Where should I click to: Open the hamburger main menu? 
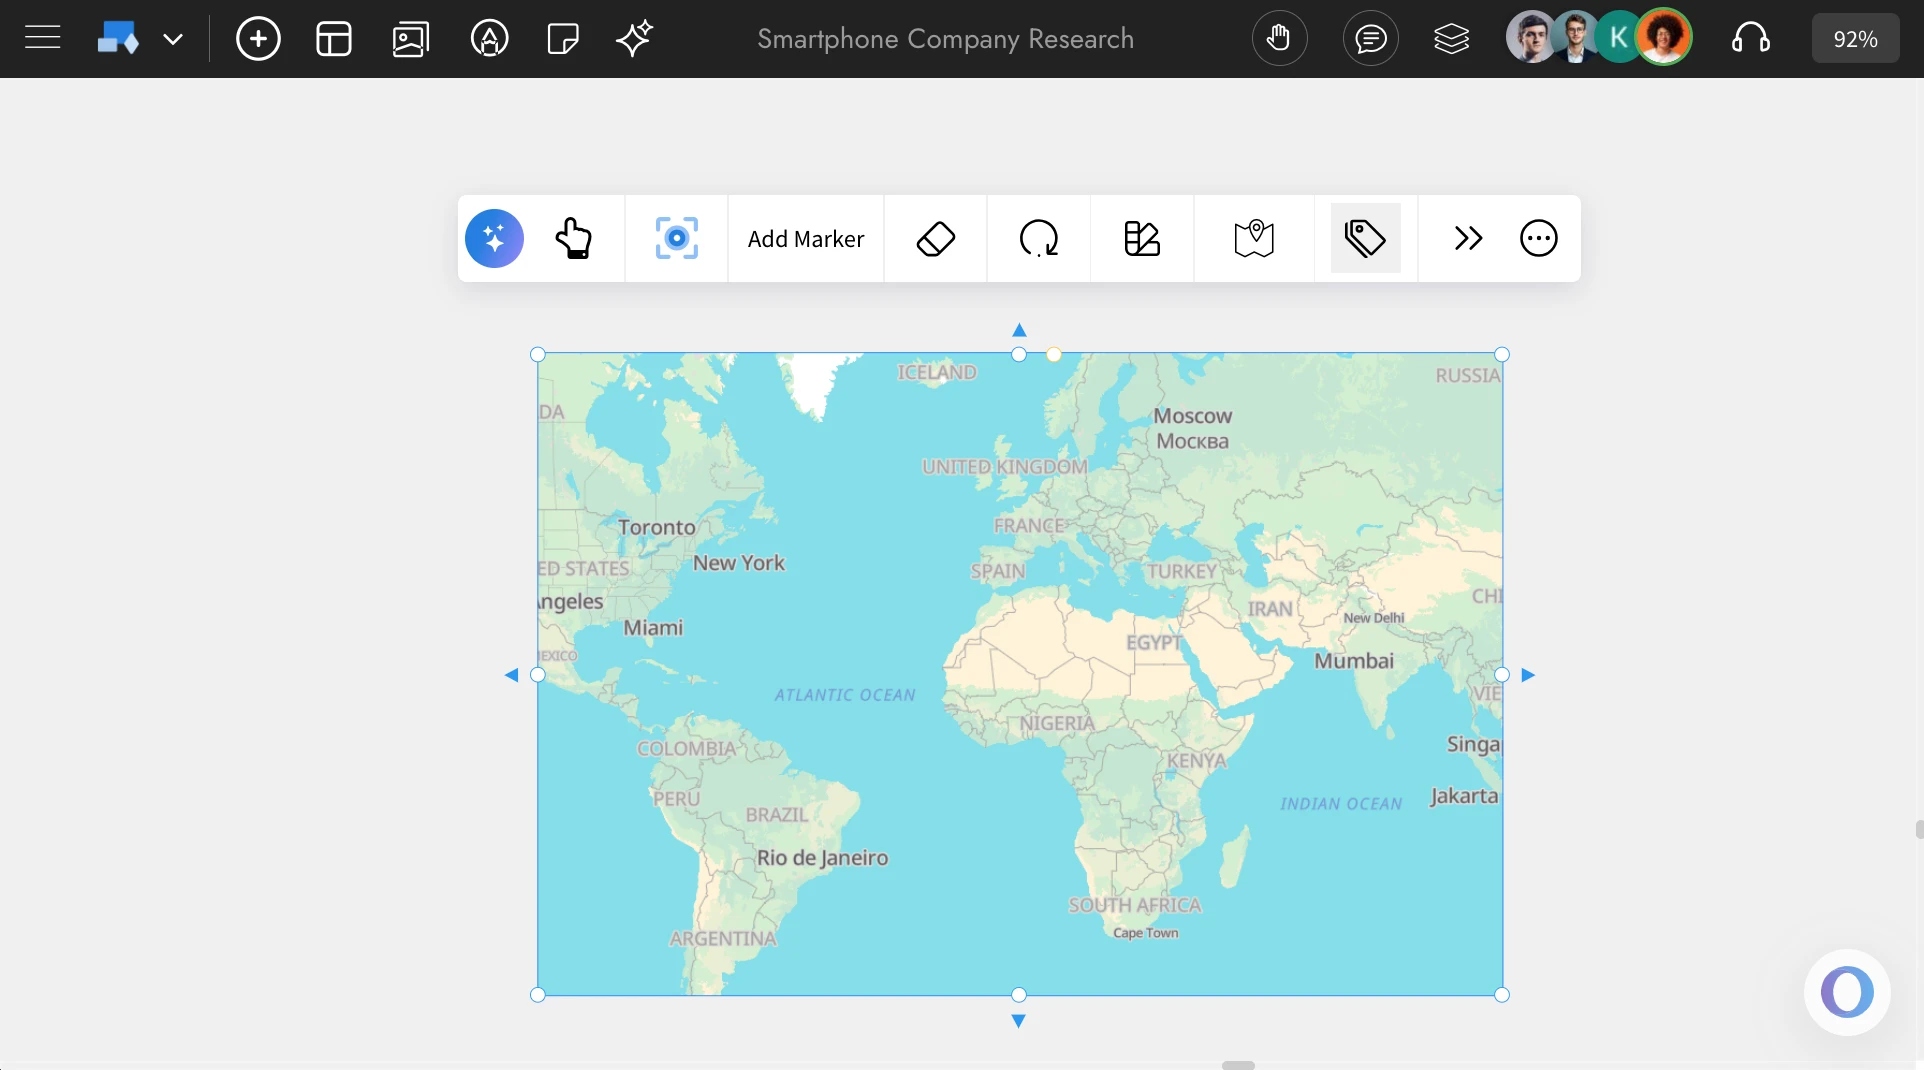point(42,37)
